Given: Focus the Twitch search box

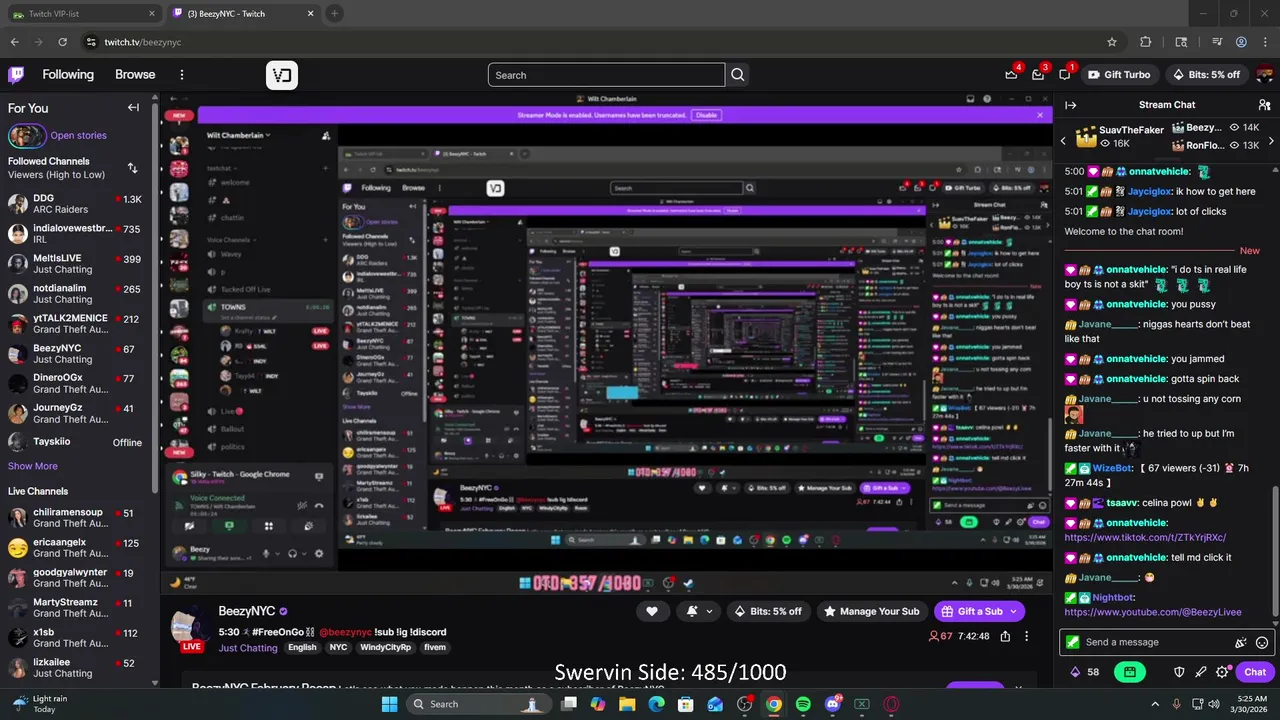Looking at the screenshot, I should [x=606, y=75].
